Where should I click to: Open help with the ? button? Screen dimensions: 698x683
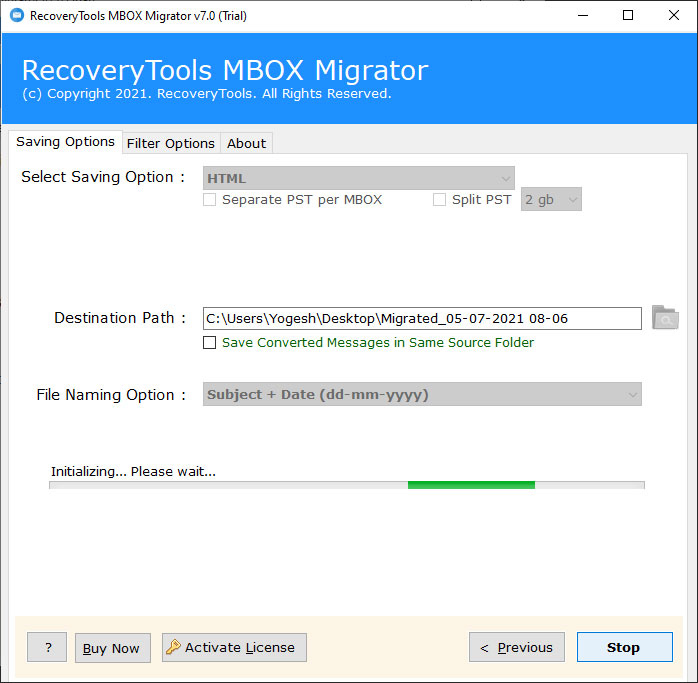click(x=47, y=647)
